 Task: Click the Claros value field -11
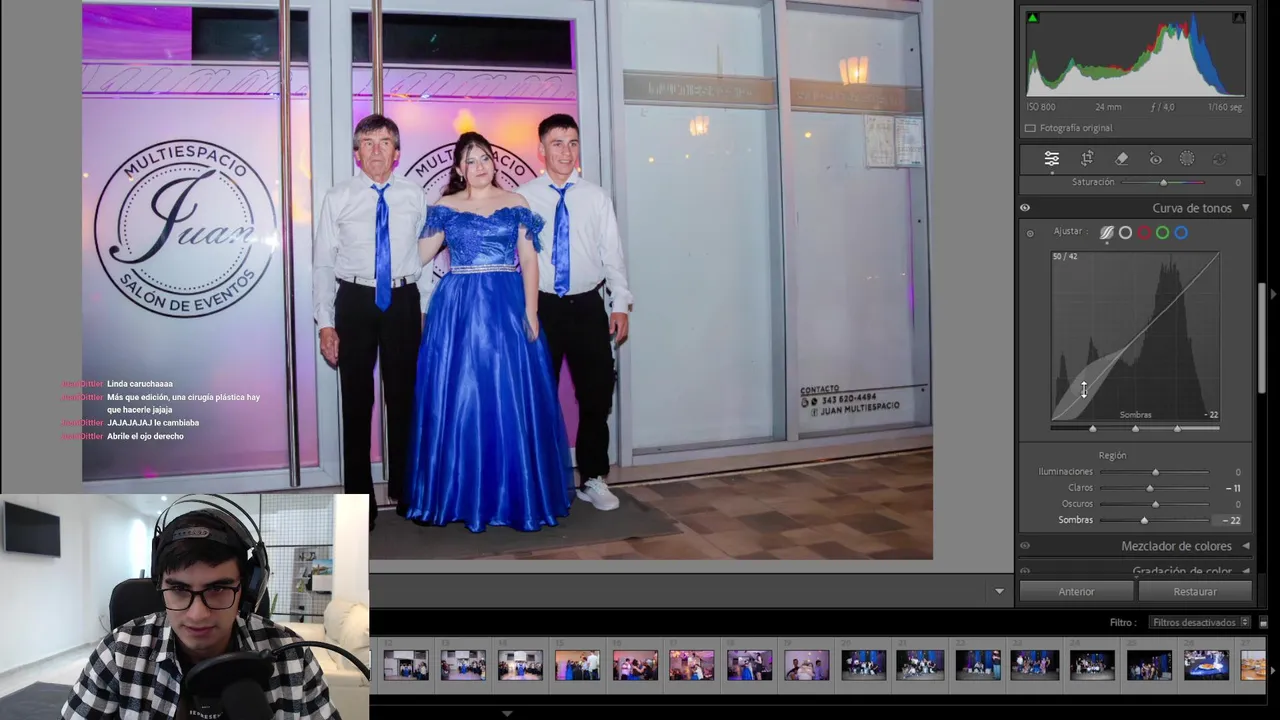pyautogui.click(x=1232, y=489)
